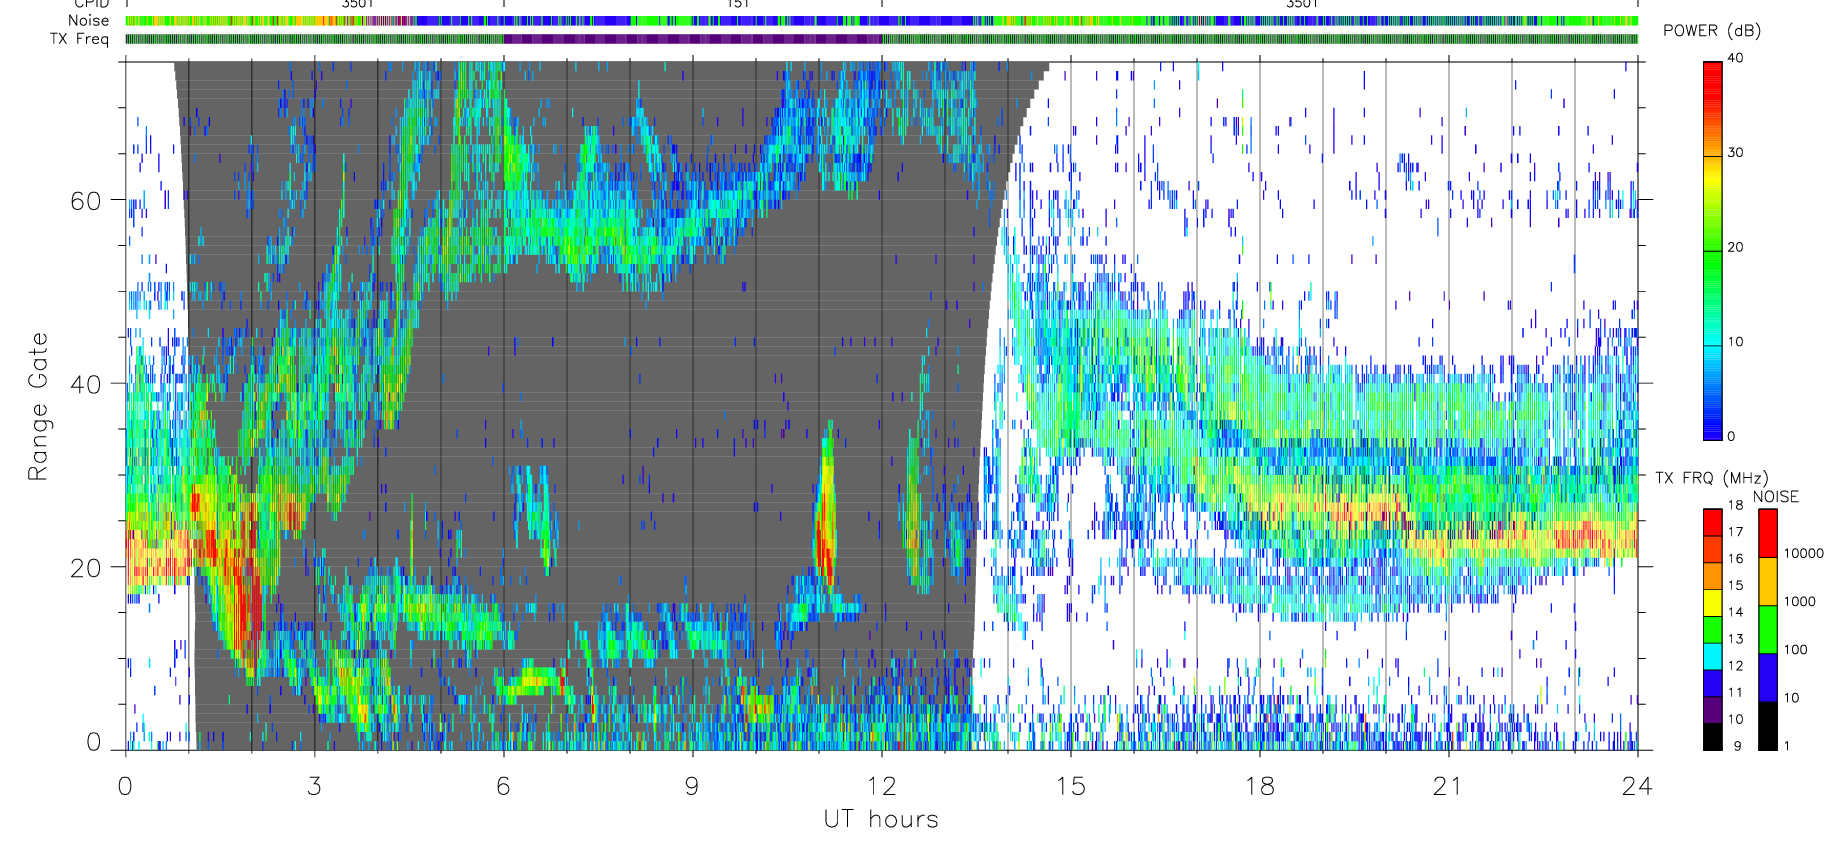The width and height of the screenshot is (1843, 850).
Task: Click the 10000 label on the NOISE scale
Action: tap(1804, 554)
